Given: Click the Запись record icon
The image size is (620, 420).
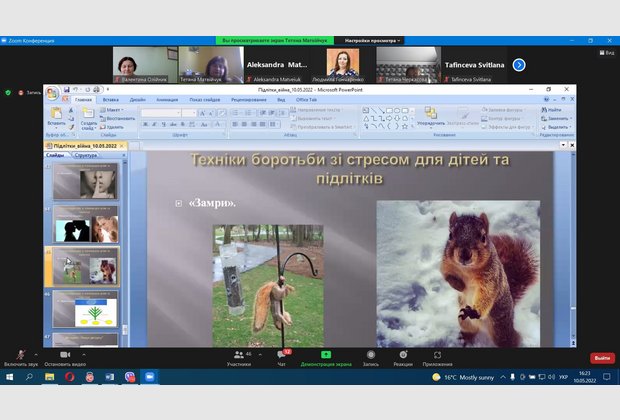Looking at the screenshot, I should (371, 355).
